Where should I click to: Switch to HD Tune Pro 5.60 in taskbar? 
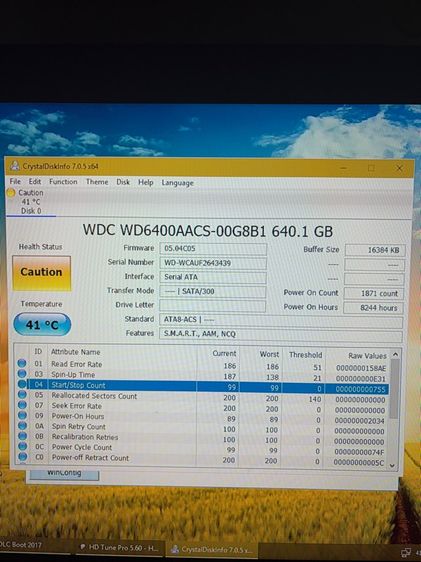tap(119, 548)
